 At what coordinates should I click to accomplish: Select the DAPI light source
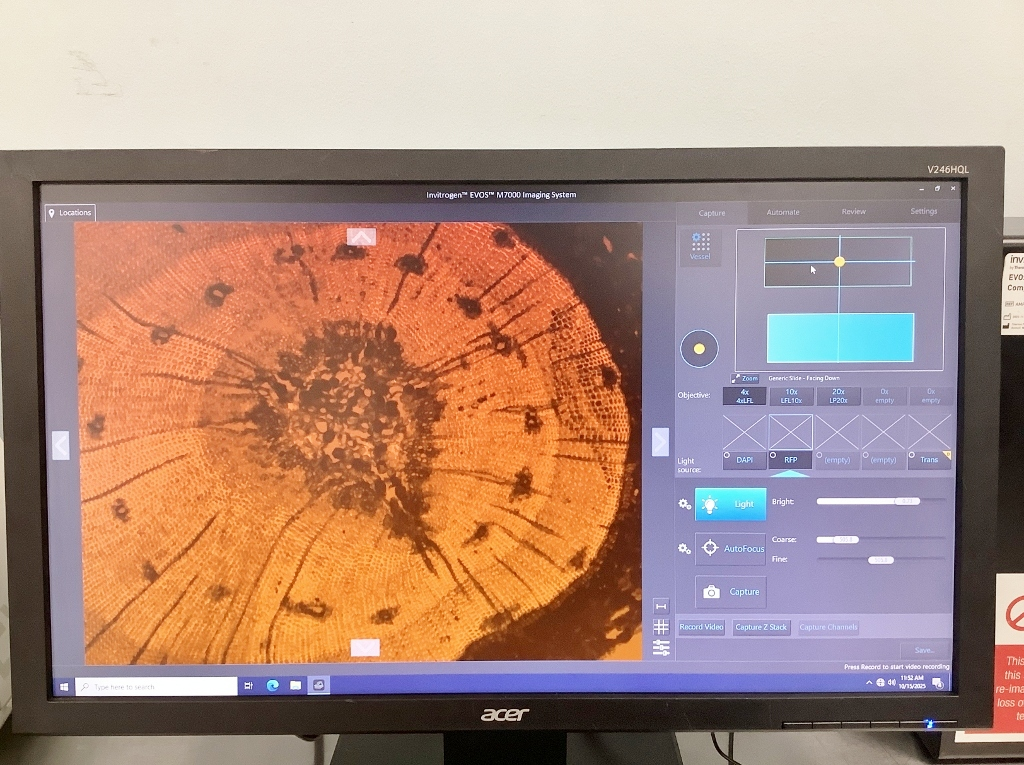click(745, 459)
